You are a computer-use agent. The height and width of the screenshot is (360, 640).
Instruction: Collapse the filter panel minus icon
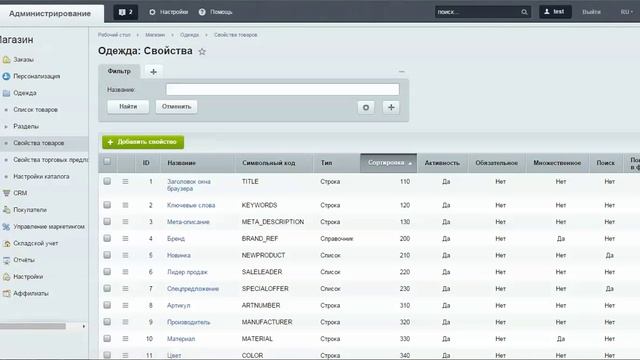401,71
